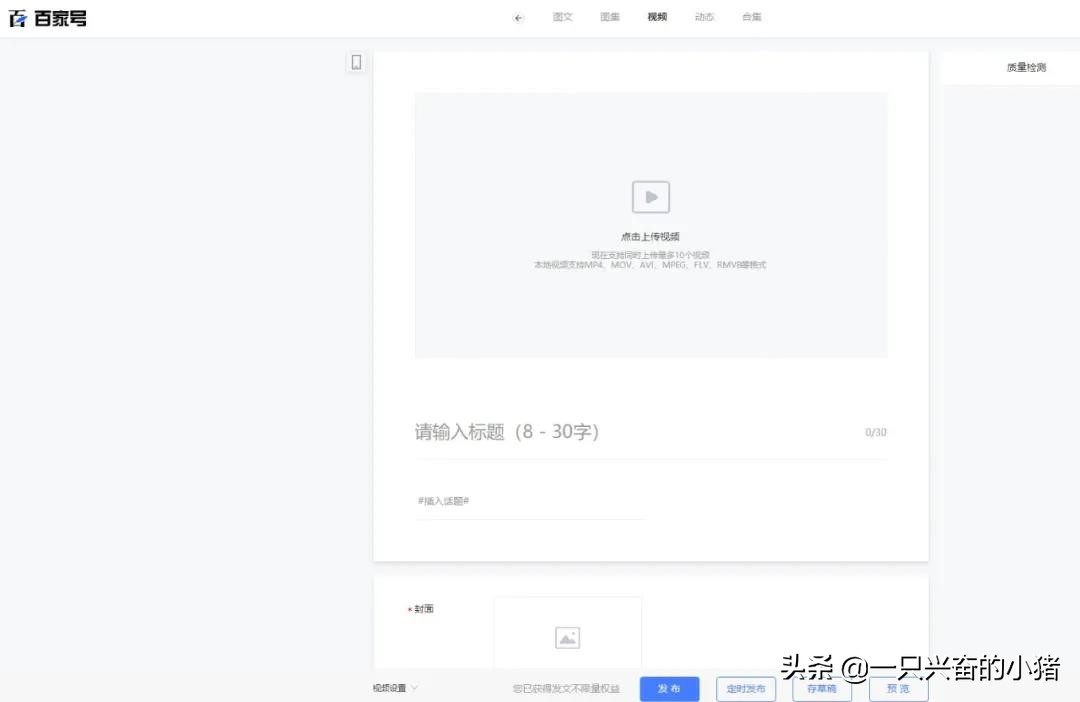Select the 视频 tab
1080x702 pixels.
656,17
